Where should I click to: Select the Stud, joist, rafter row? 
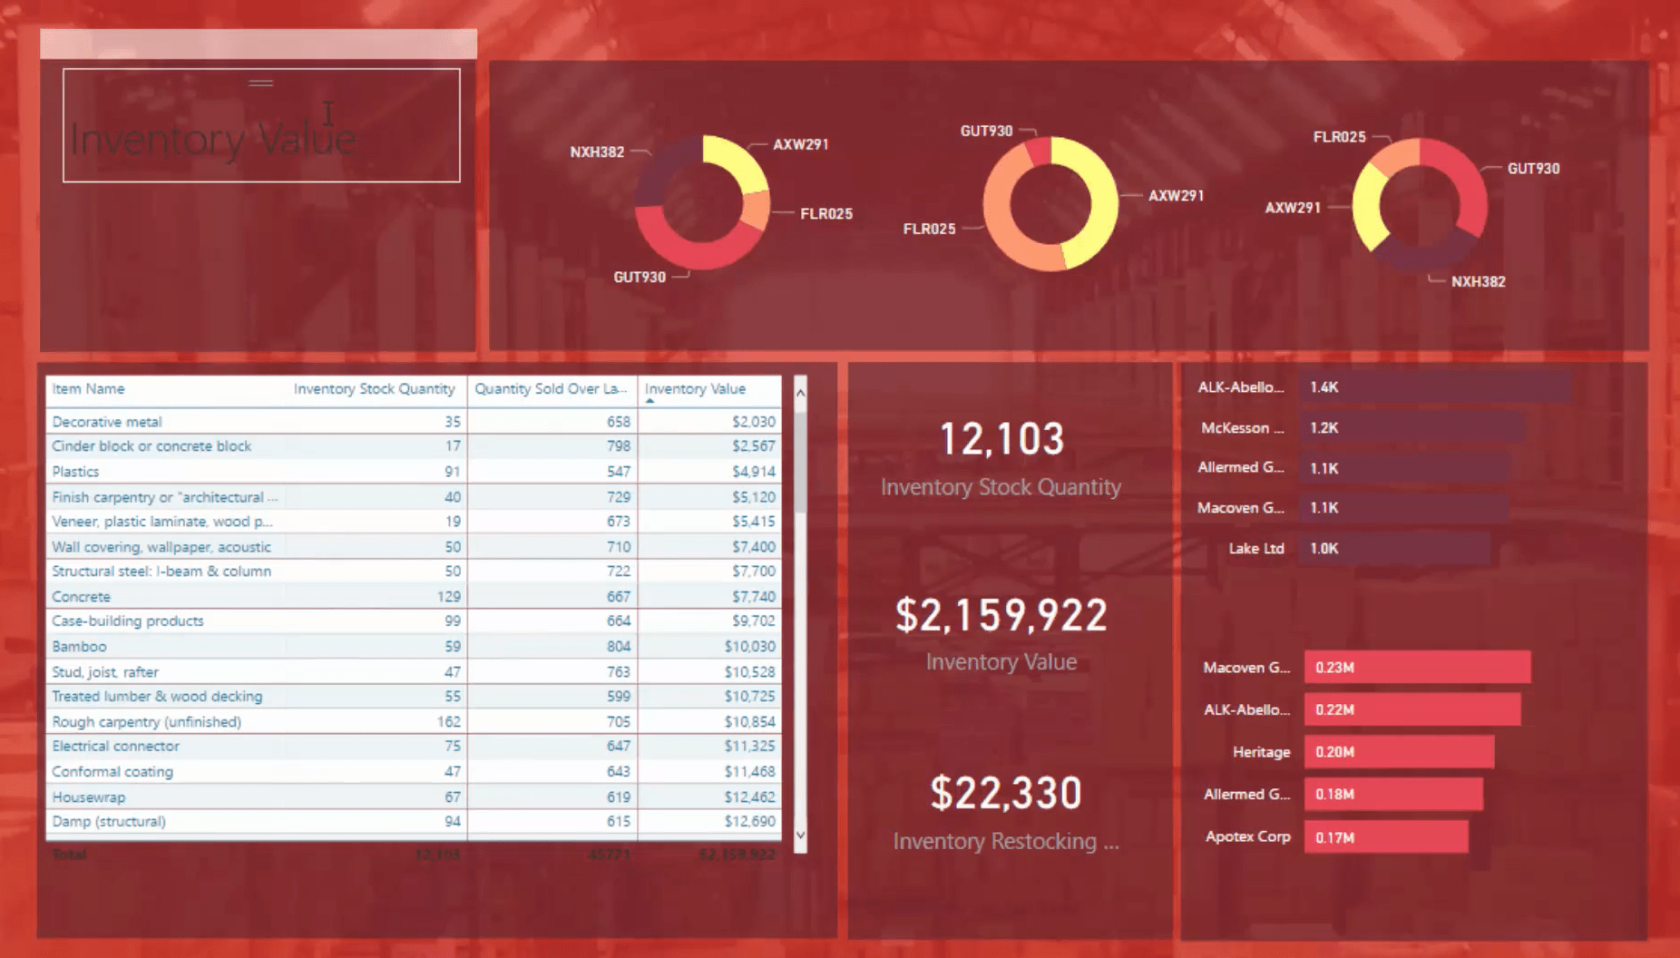pyautogui.click(x=414, y=672)
